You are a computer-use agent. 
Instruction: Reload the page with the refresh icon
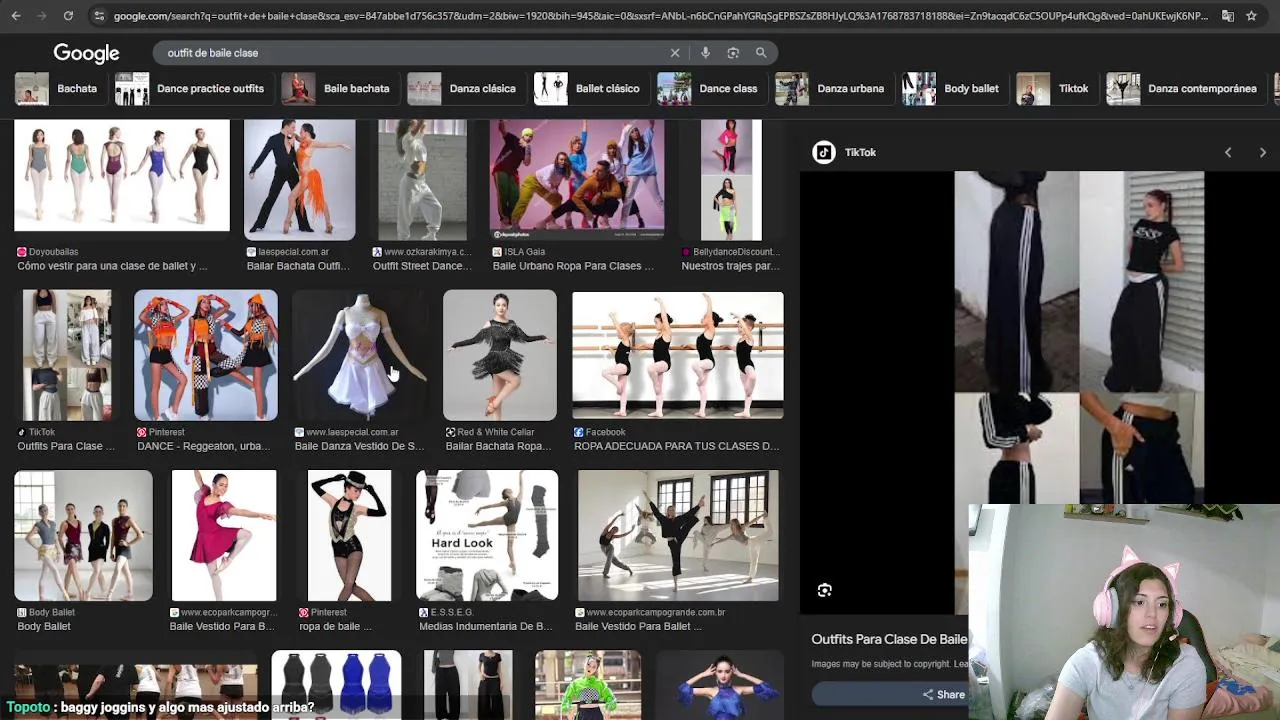(68, 16)
